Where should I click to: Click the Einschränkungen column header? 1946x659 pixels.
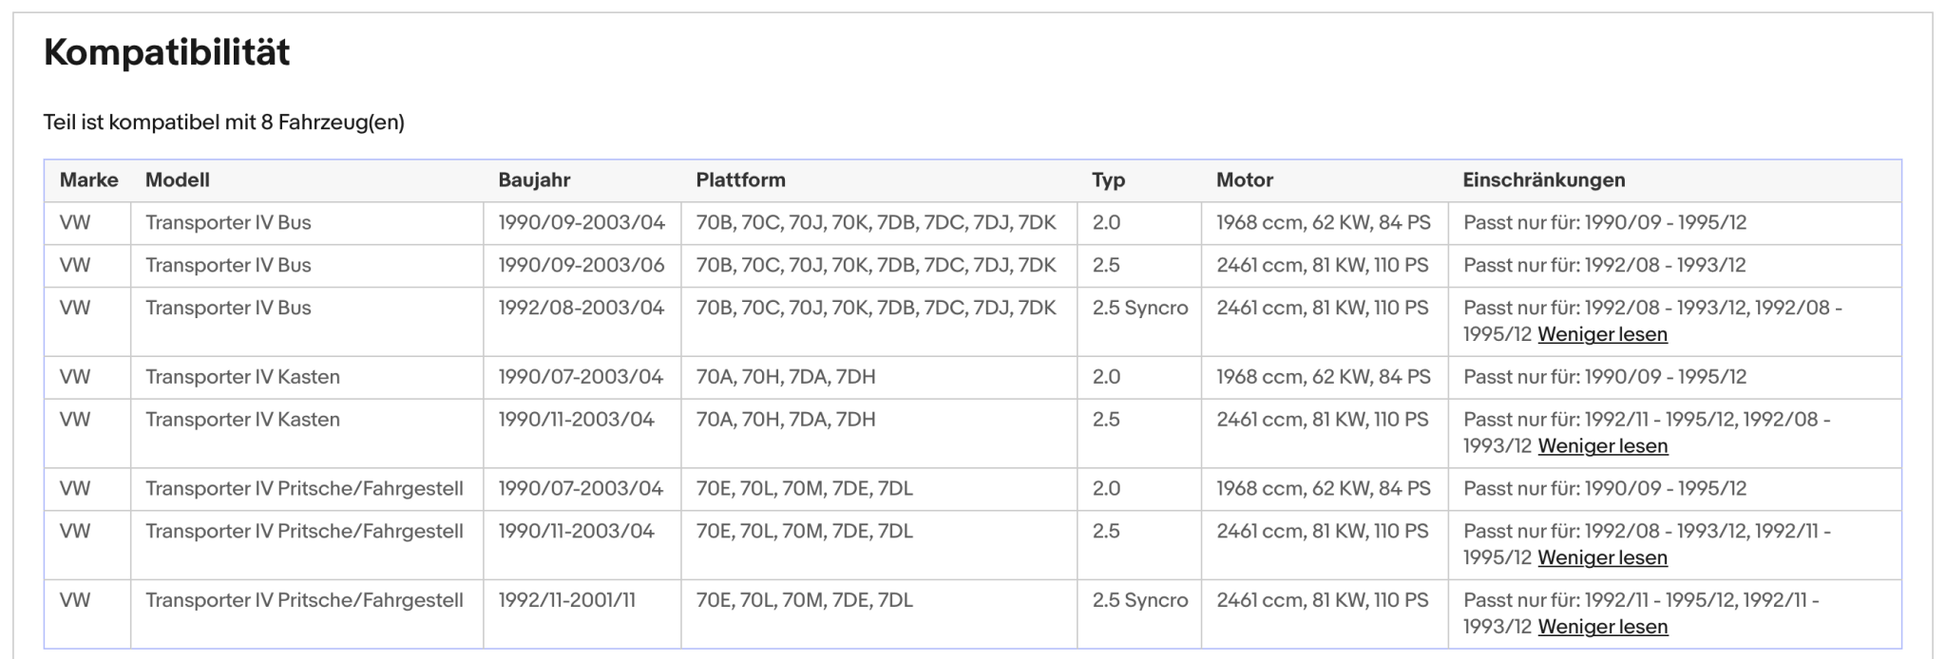[x=1543, y=180]
